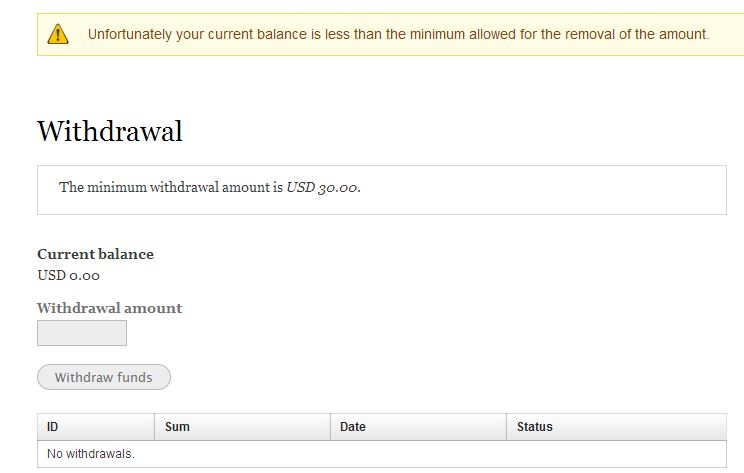Click the minimum withdrawal info box
This screenshot has height=473, width=744.
point(382,190)
